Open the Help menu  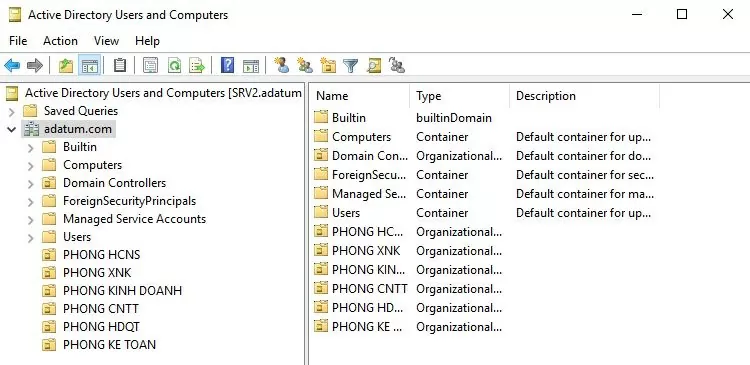147,41
